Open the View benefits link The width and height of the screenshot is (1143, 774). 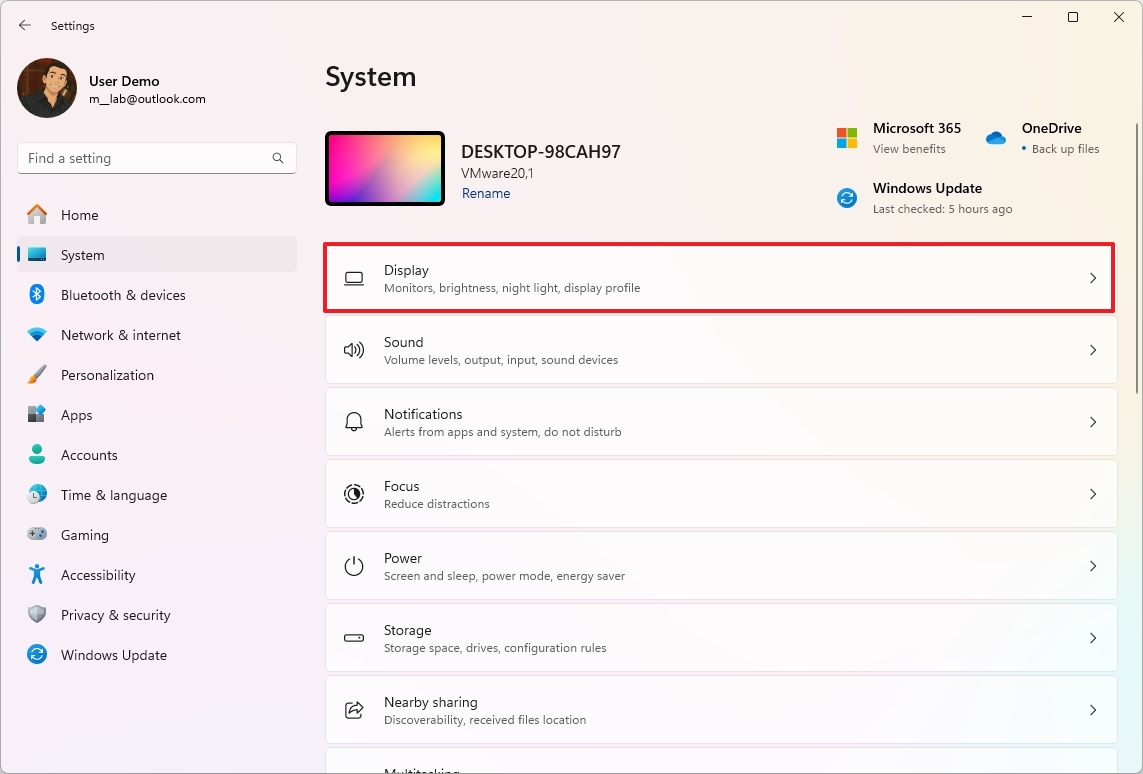(x=908, y=148)
